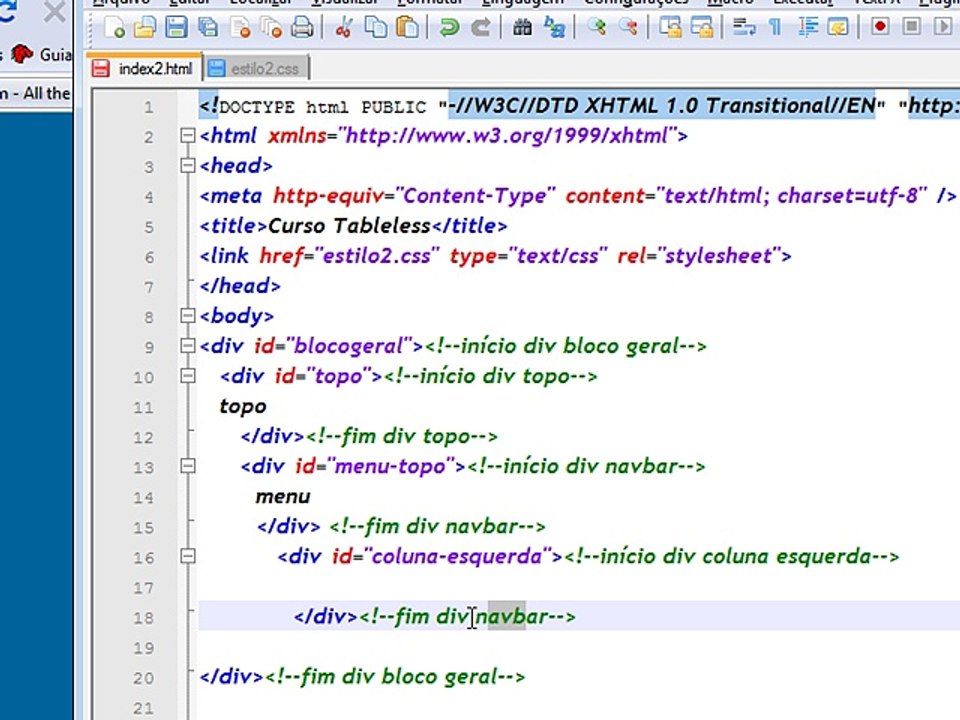
Task: Toggle synchronized vertical scrolling
Action: click(x=670, y=27)
